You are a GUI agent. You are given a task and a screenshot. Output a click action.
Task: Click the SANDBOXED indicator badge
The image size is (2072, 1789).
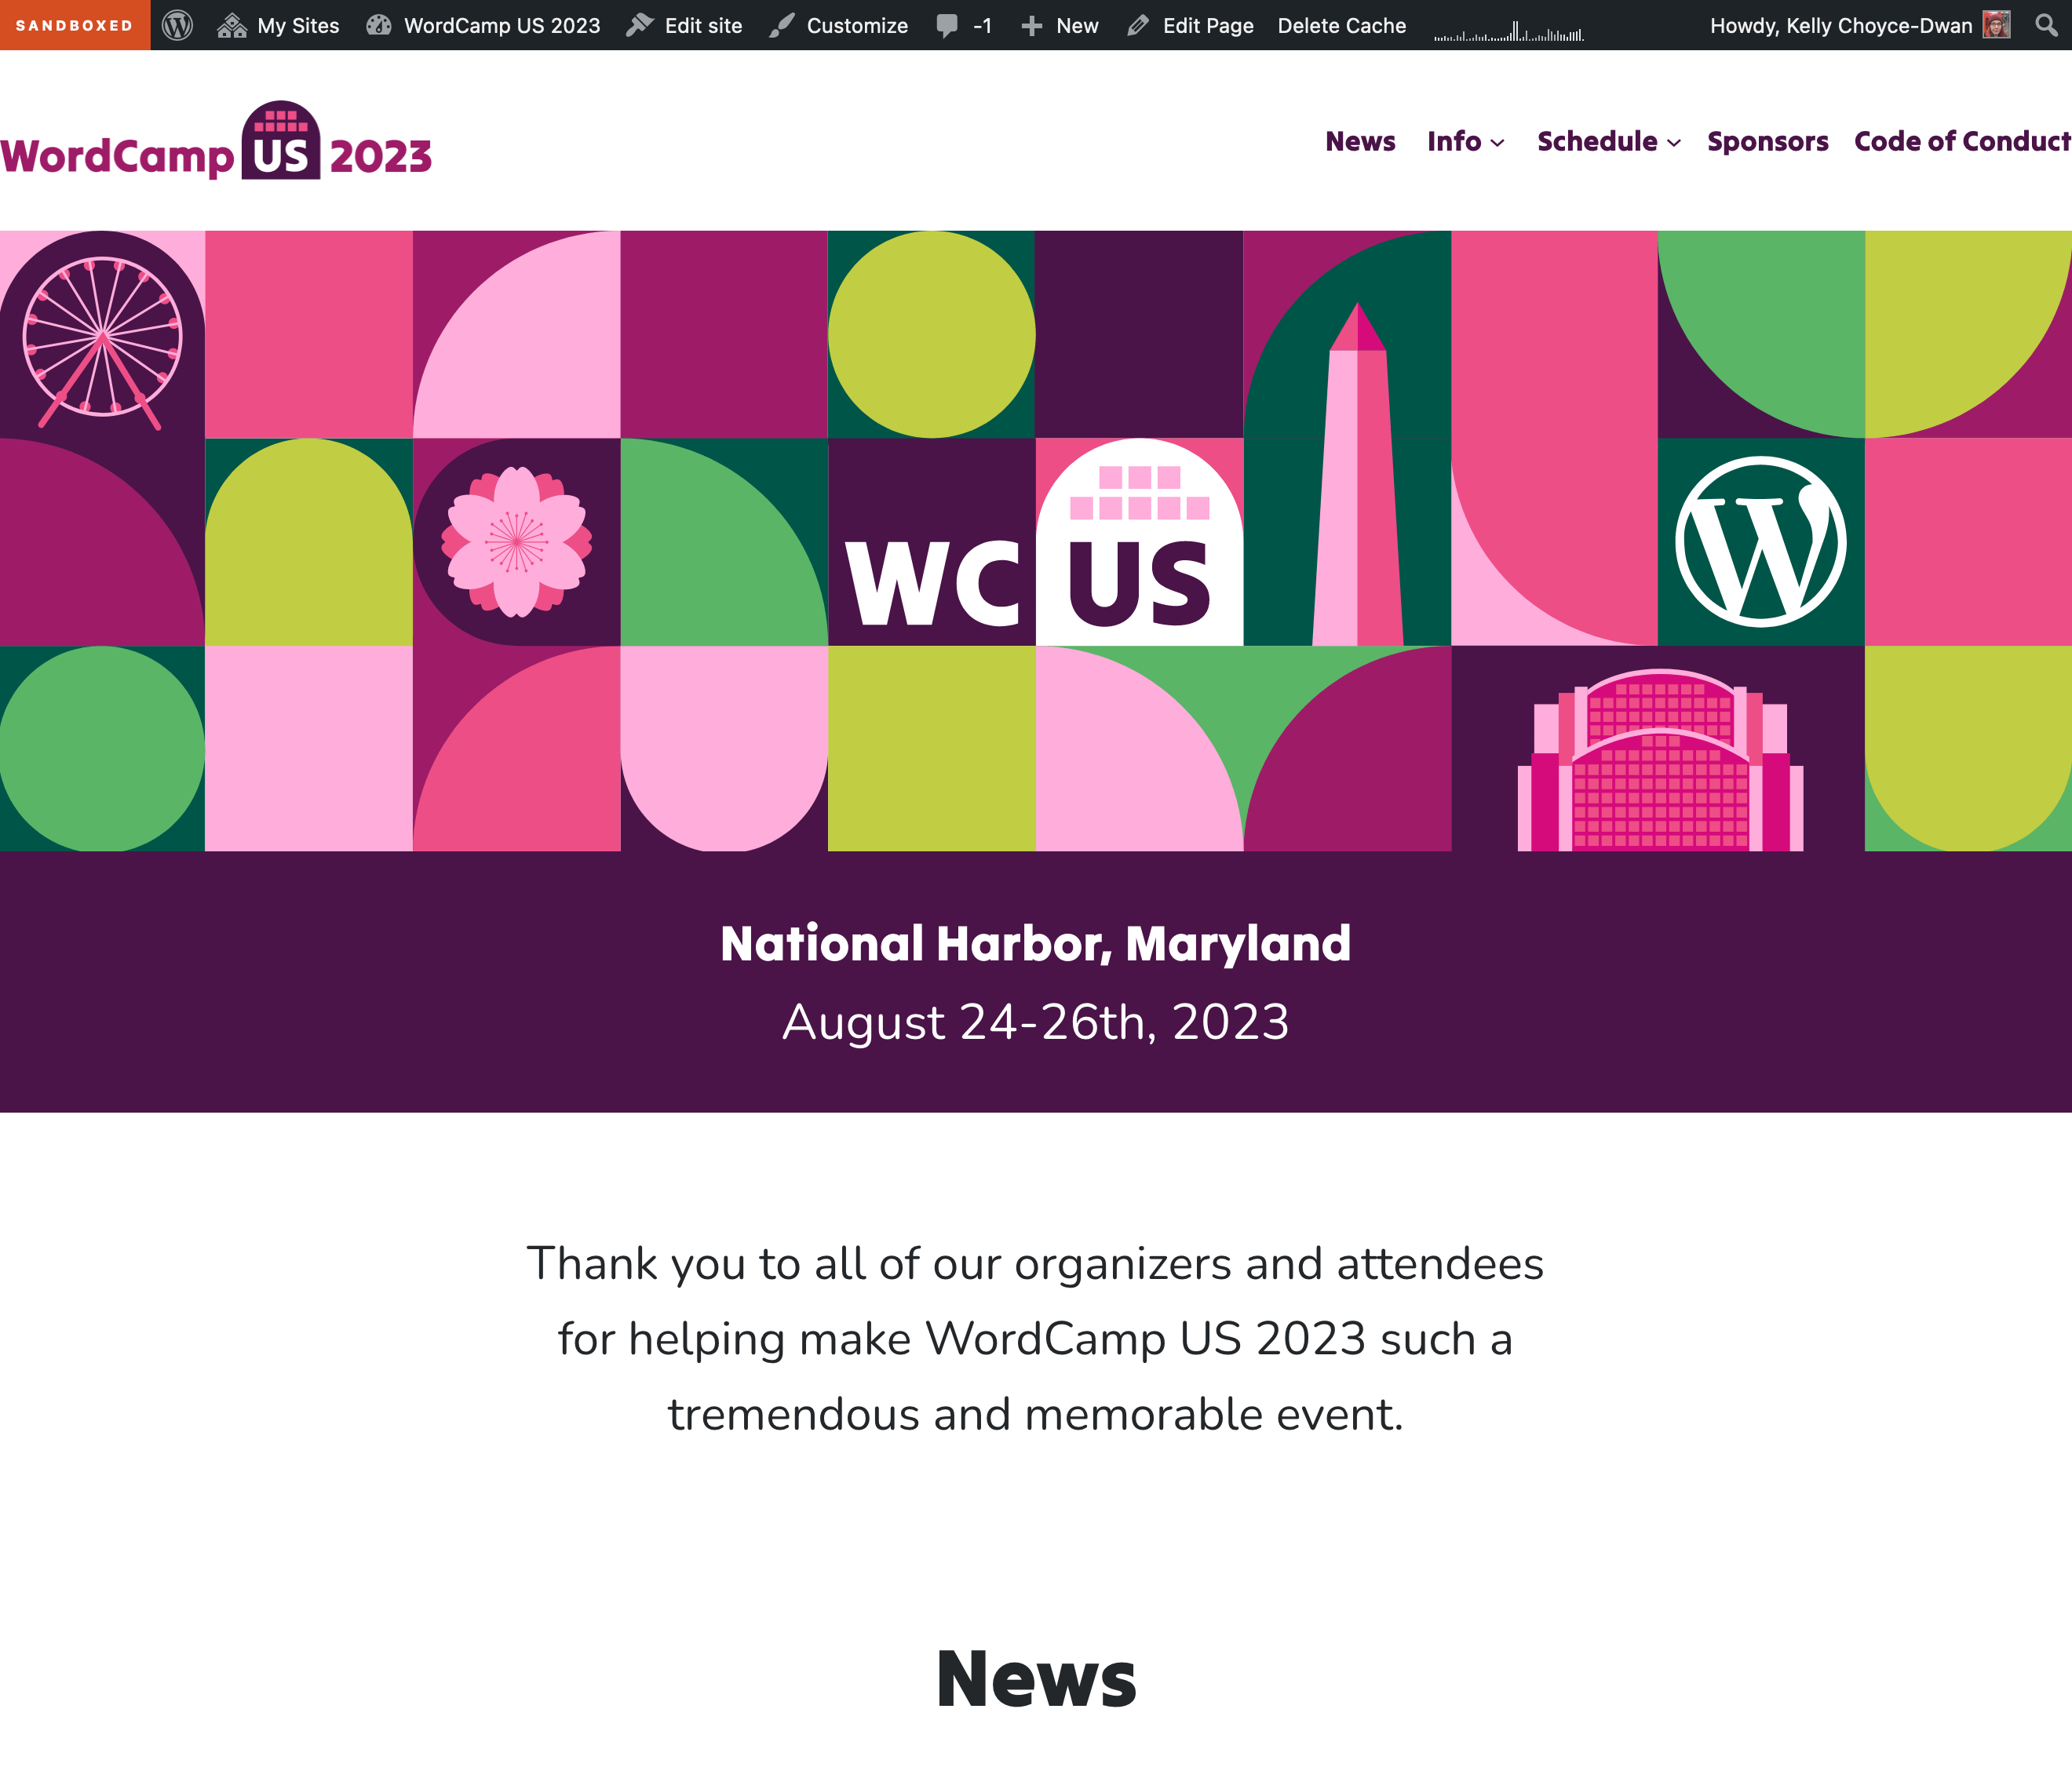tap(74, 25)
